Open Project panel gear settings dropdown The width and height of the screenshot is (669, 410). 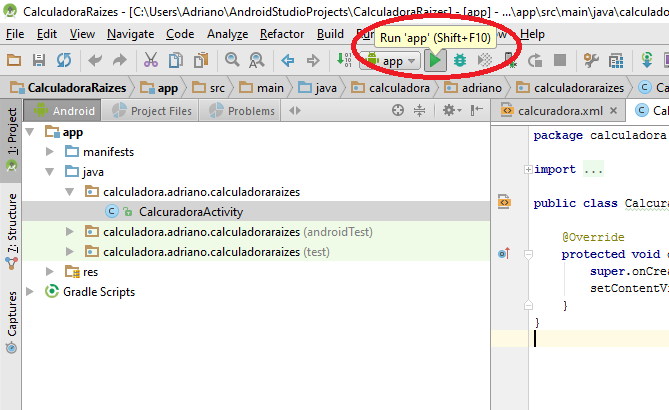click(x=452, y=110)
